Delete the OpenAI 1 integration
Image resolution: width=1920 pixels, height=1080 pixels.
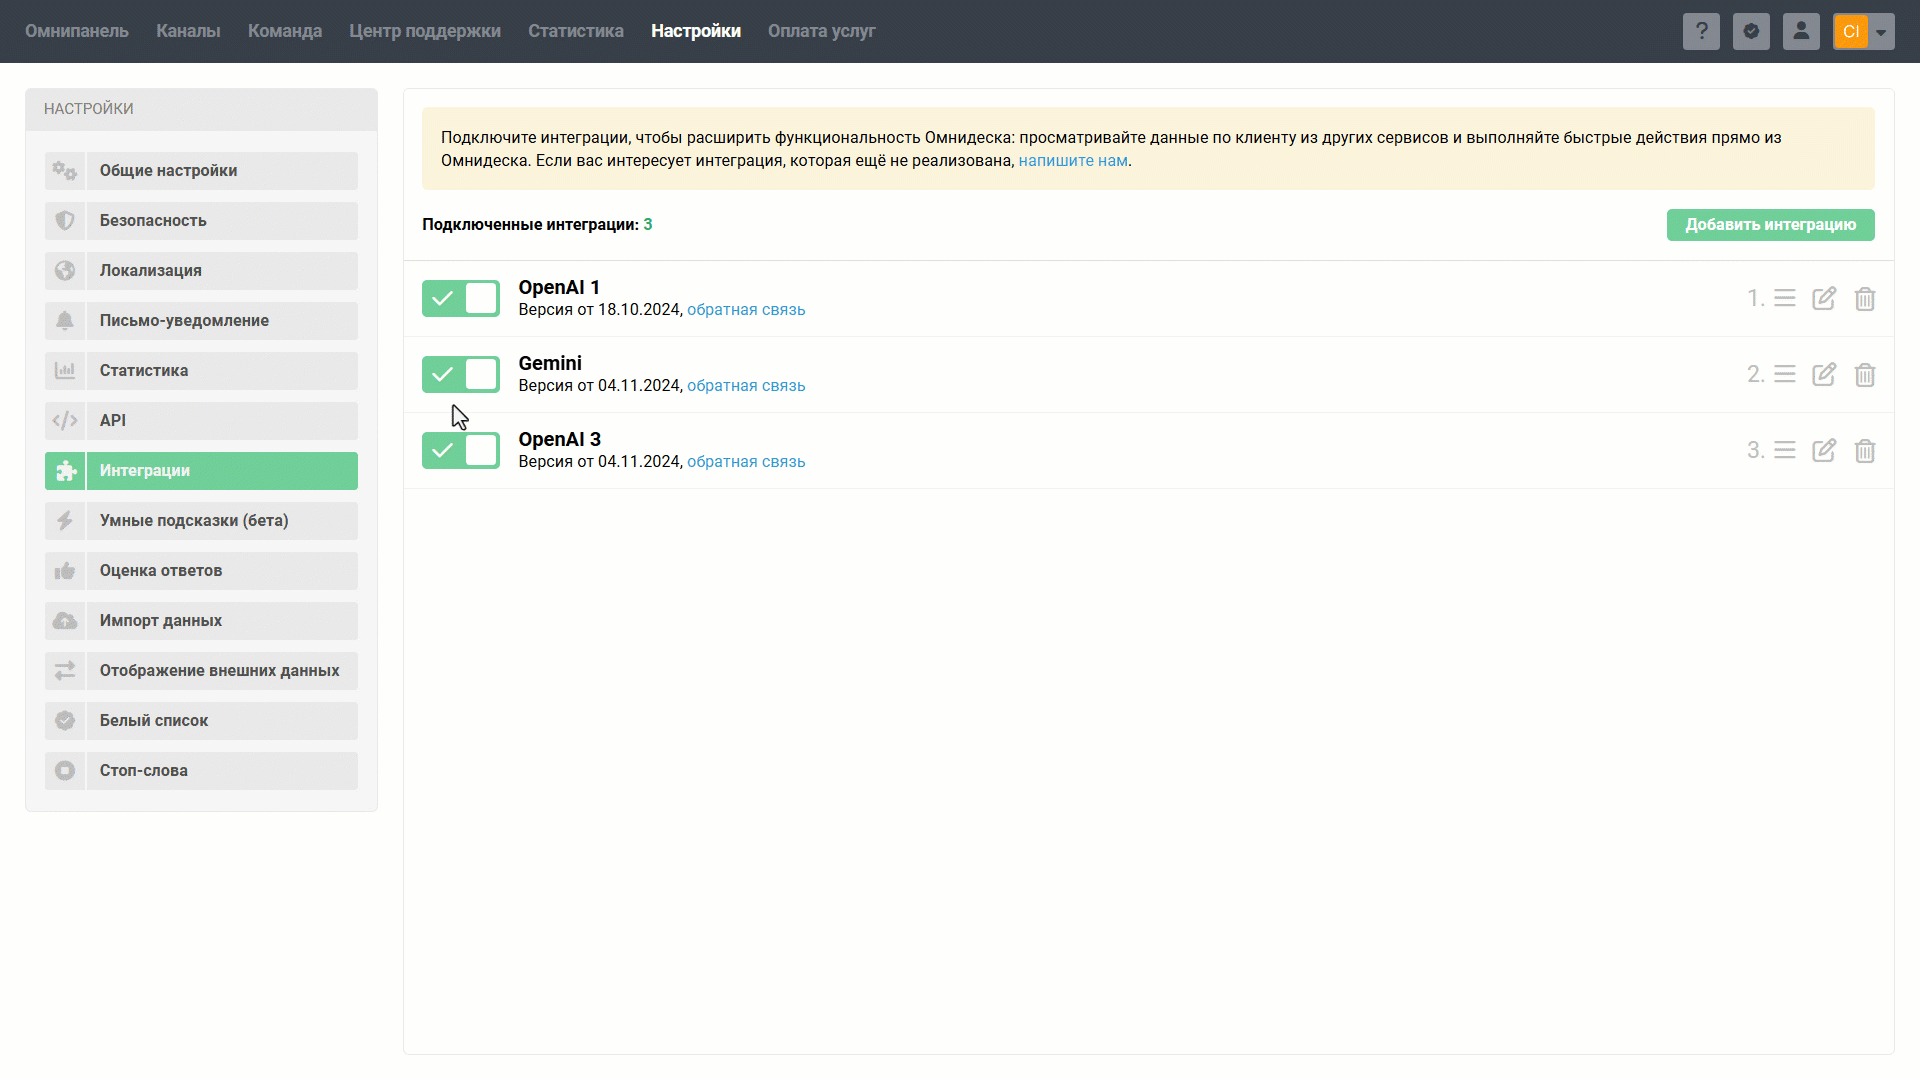[x=1865, y=299]
